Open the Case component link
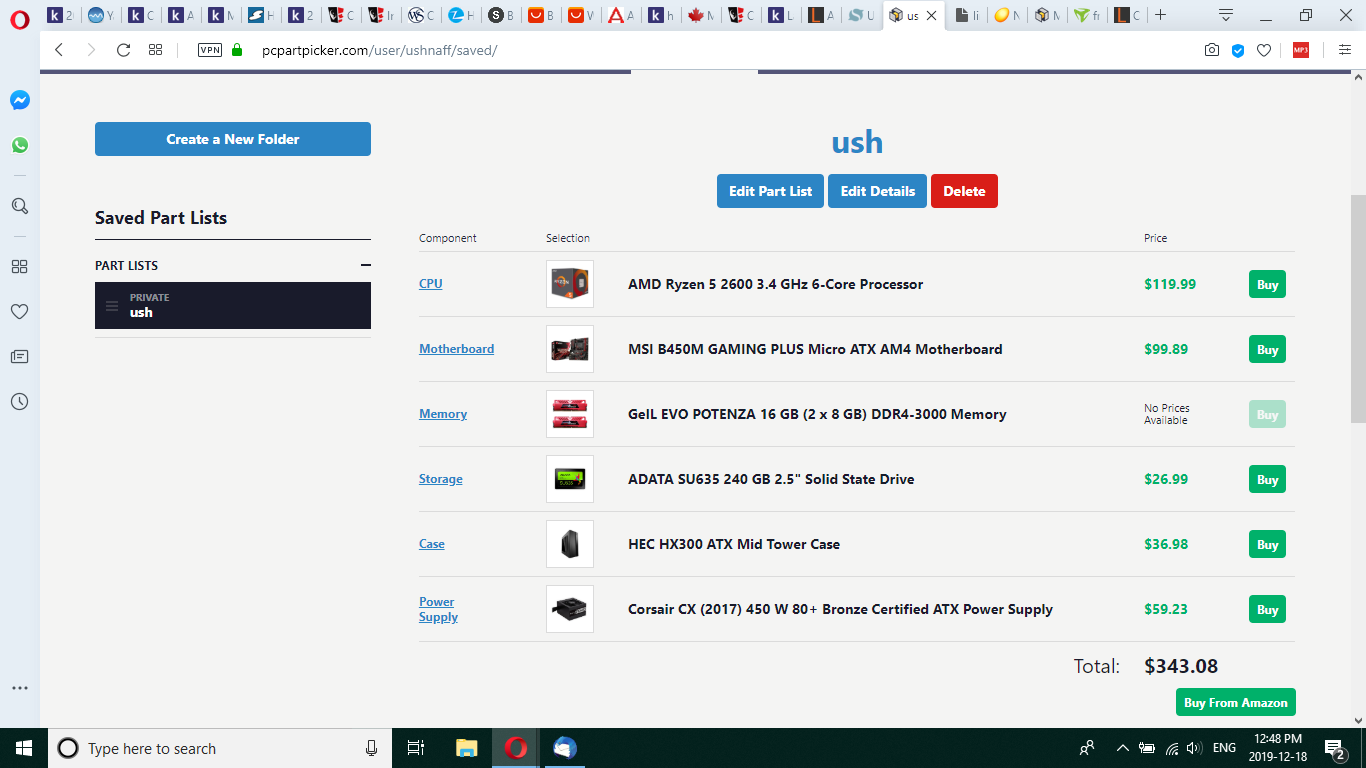 click(432, 544)
